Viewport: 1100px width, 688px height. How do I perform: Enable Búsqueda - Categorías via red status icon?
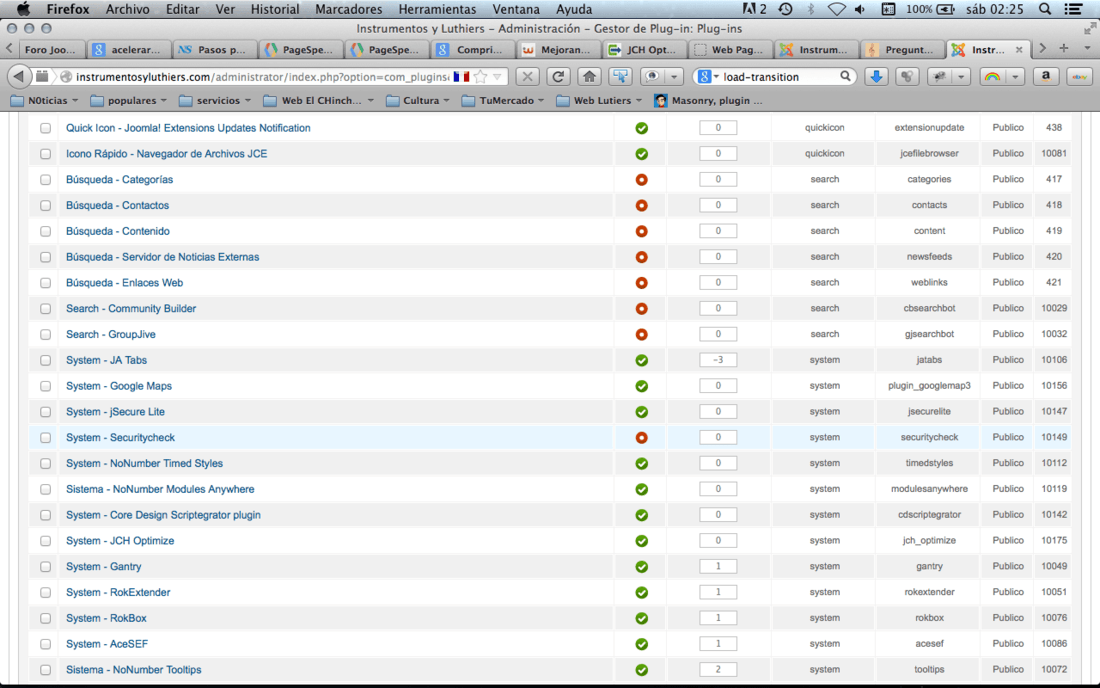641,180
